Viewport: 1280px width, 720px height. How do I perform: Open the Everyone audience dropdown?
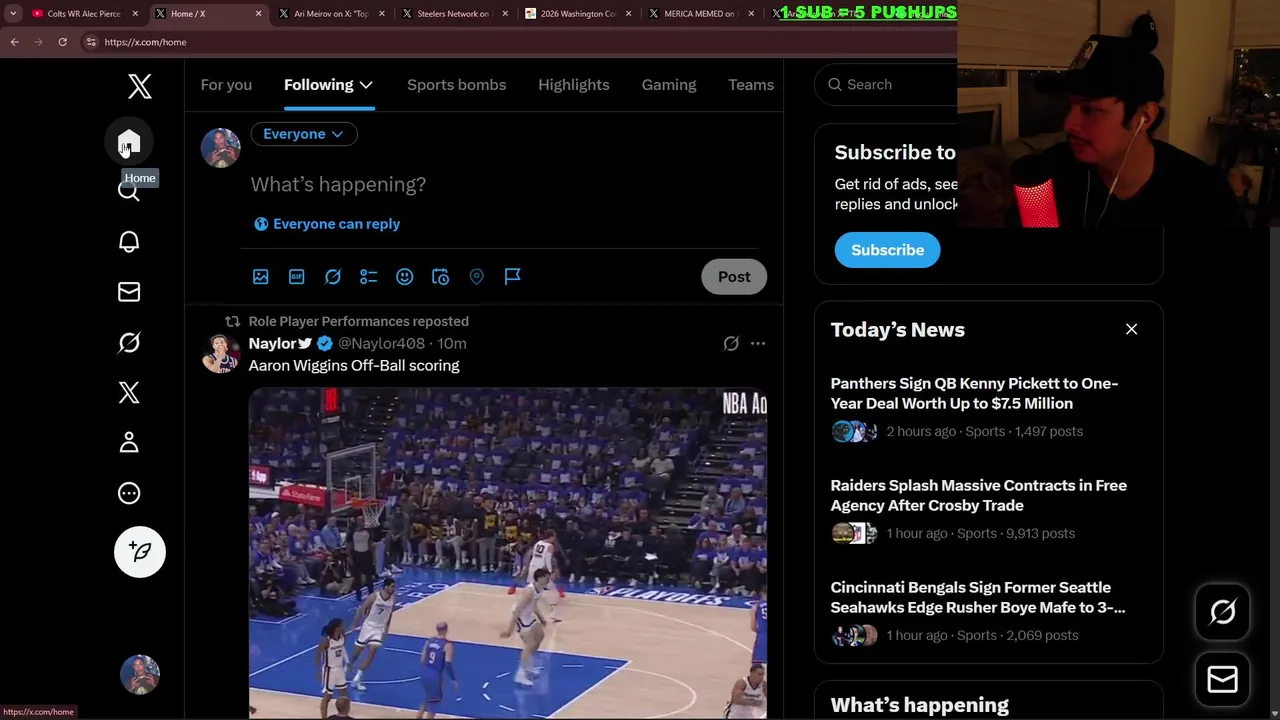[x=304, y=134]
